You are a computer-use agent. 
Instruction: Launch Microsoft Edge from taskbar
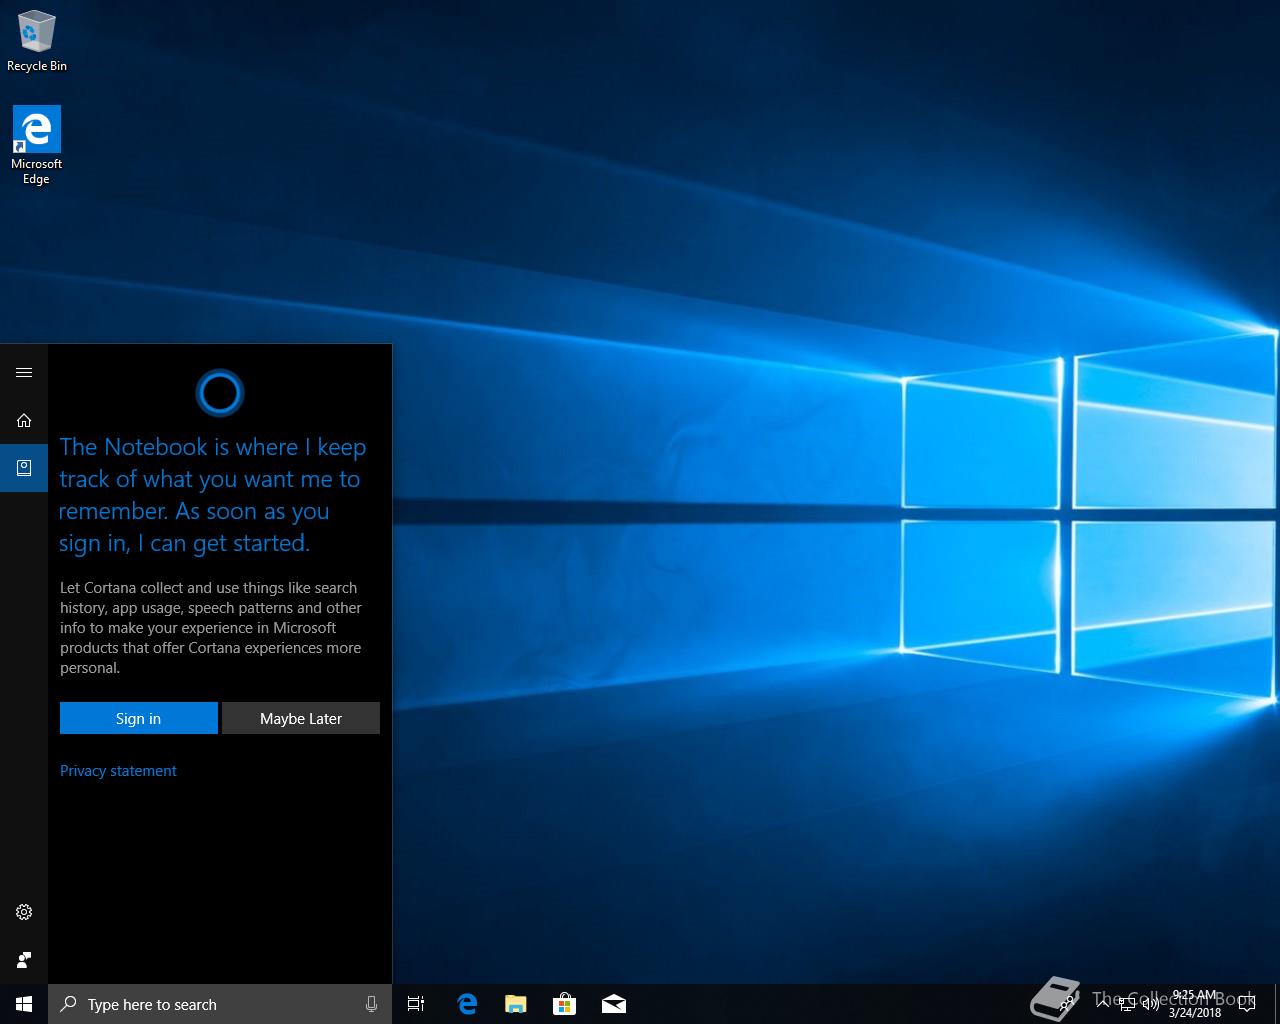[466, 1004]
